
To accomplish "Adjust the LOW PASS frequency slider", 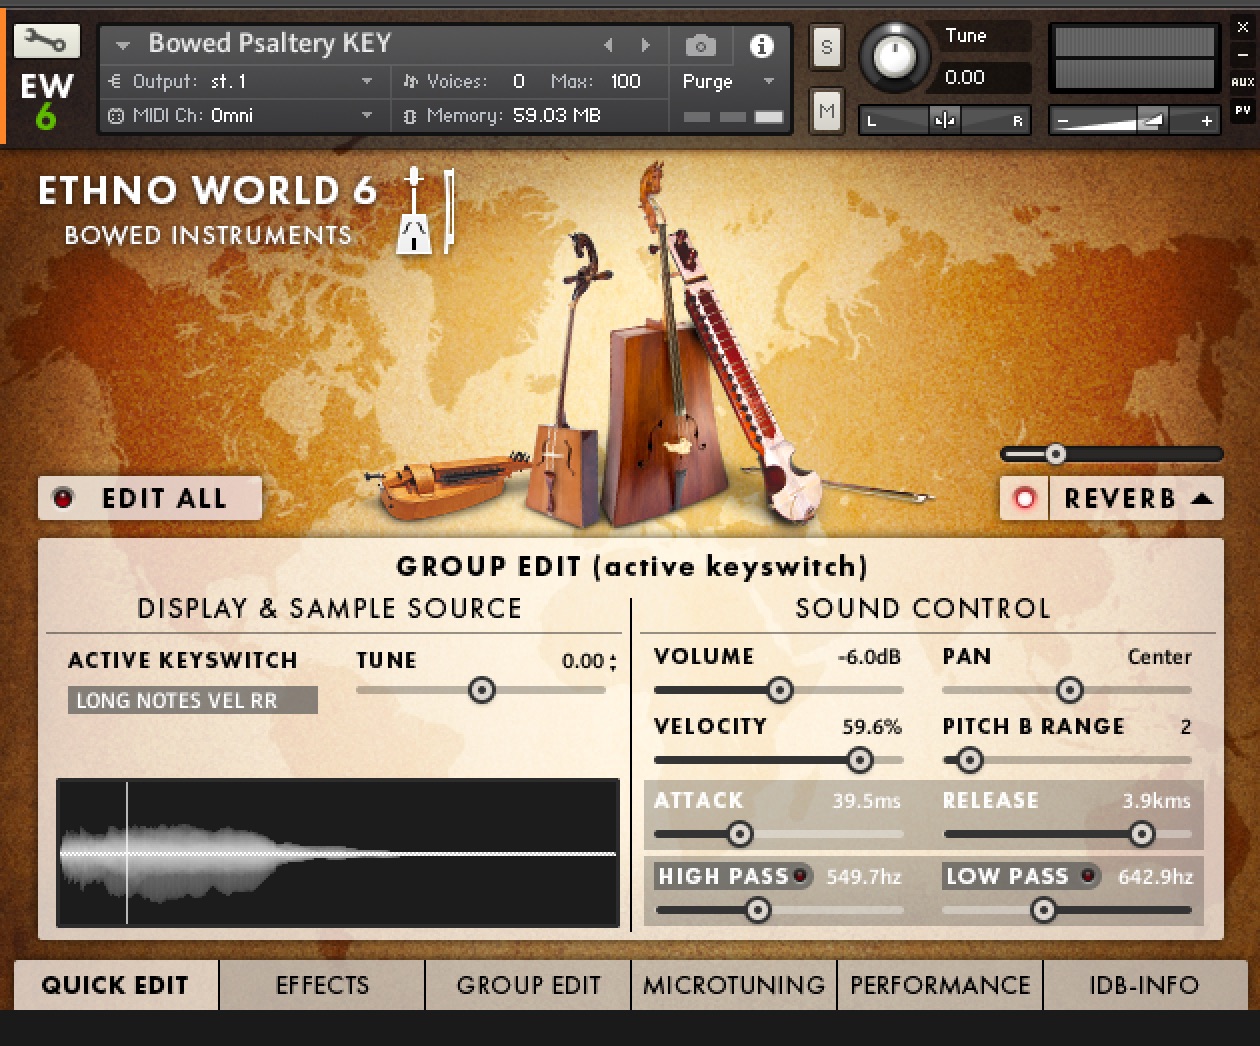I will 1043,910.
